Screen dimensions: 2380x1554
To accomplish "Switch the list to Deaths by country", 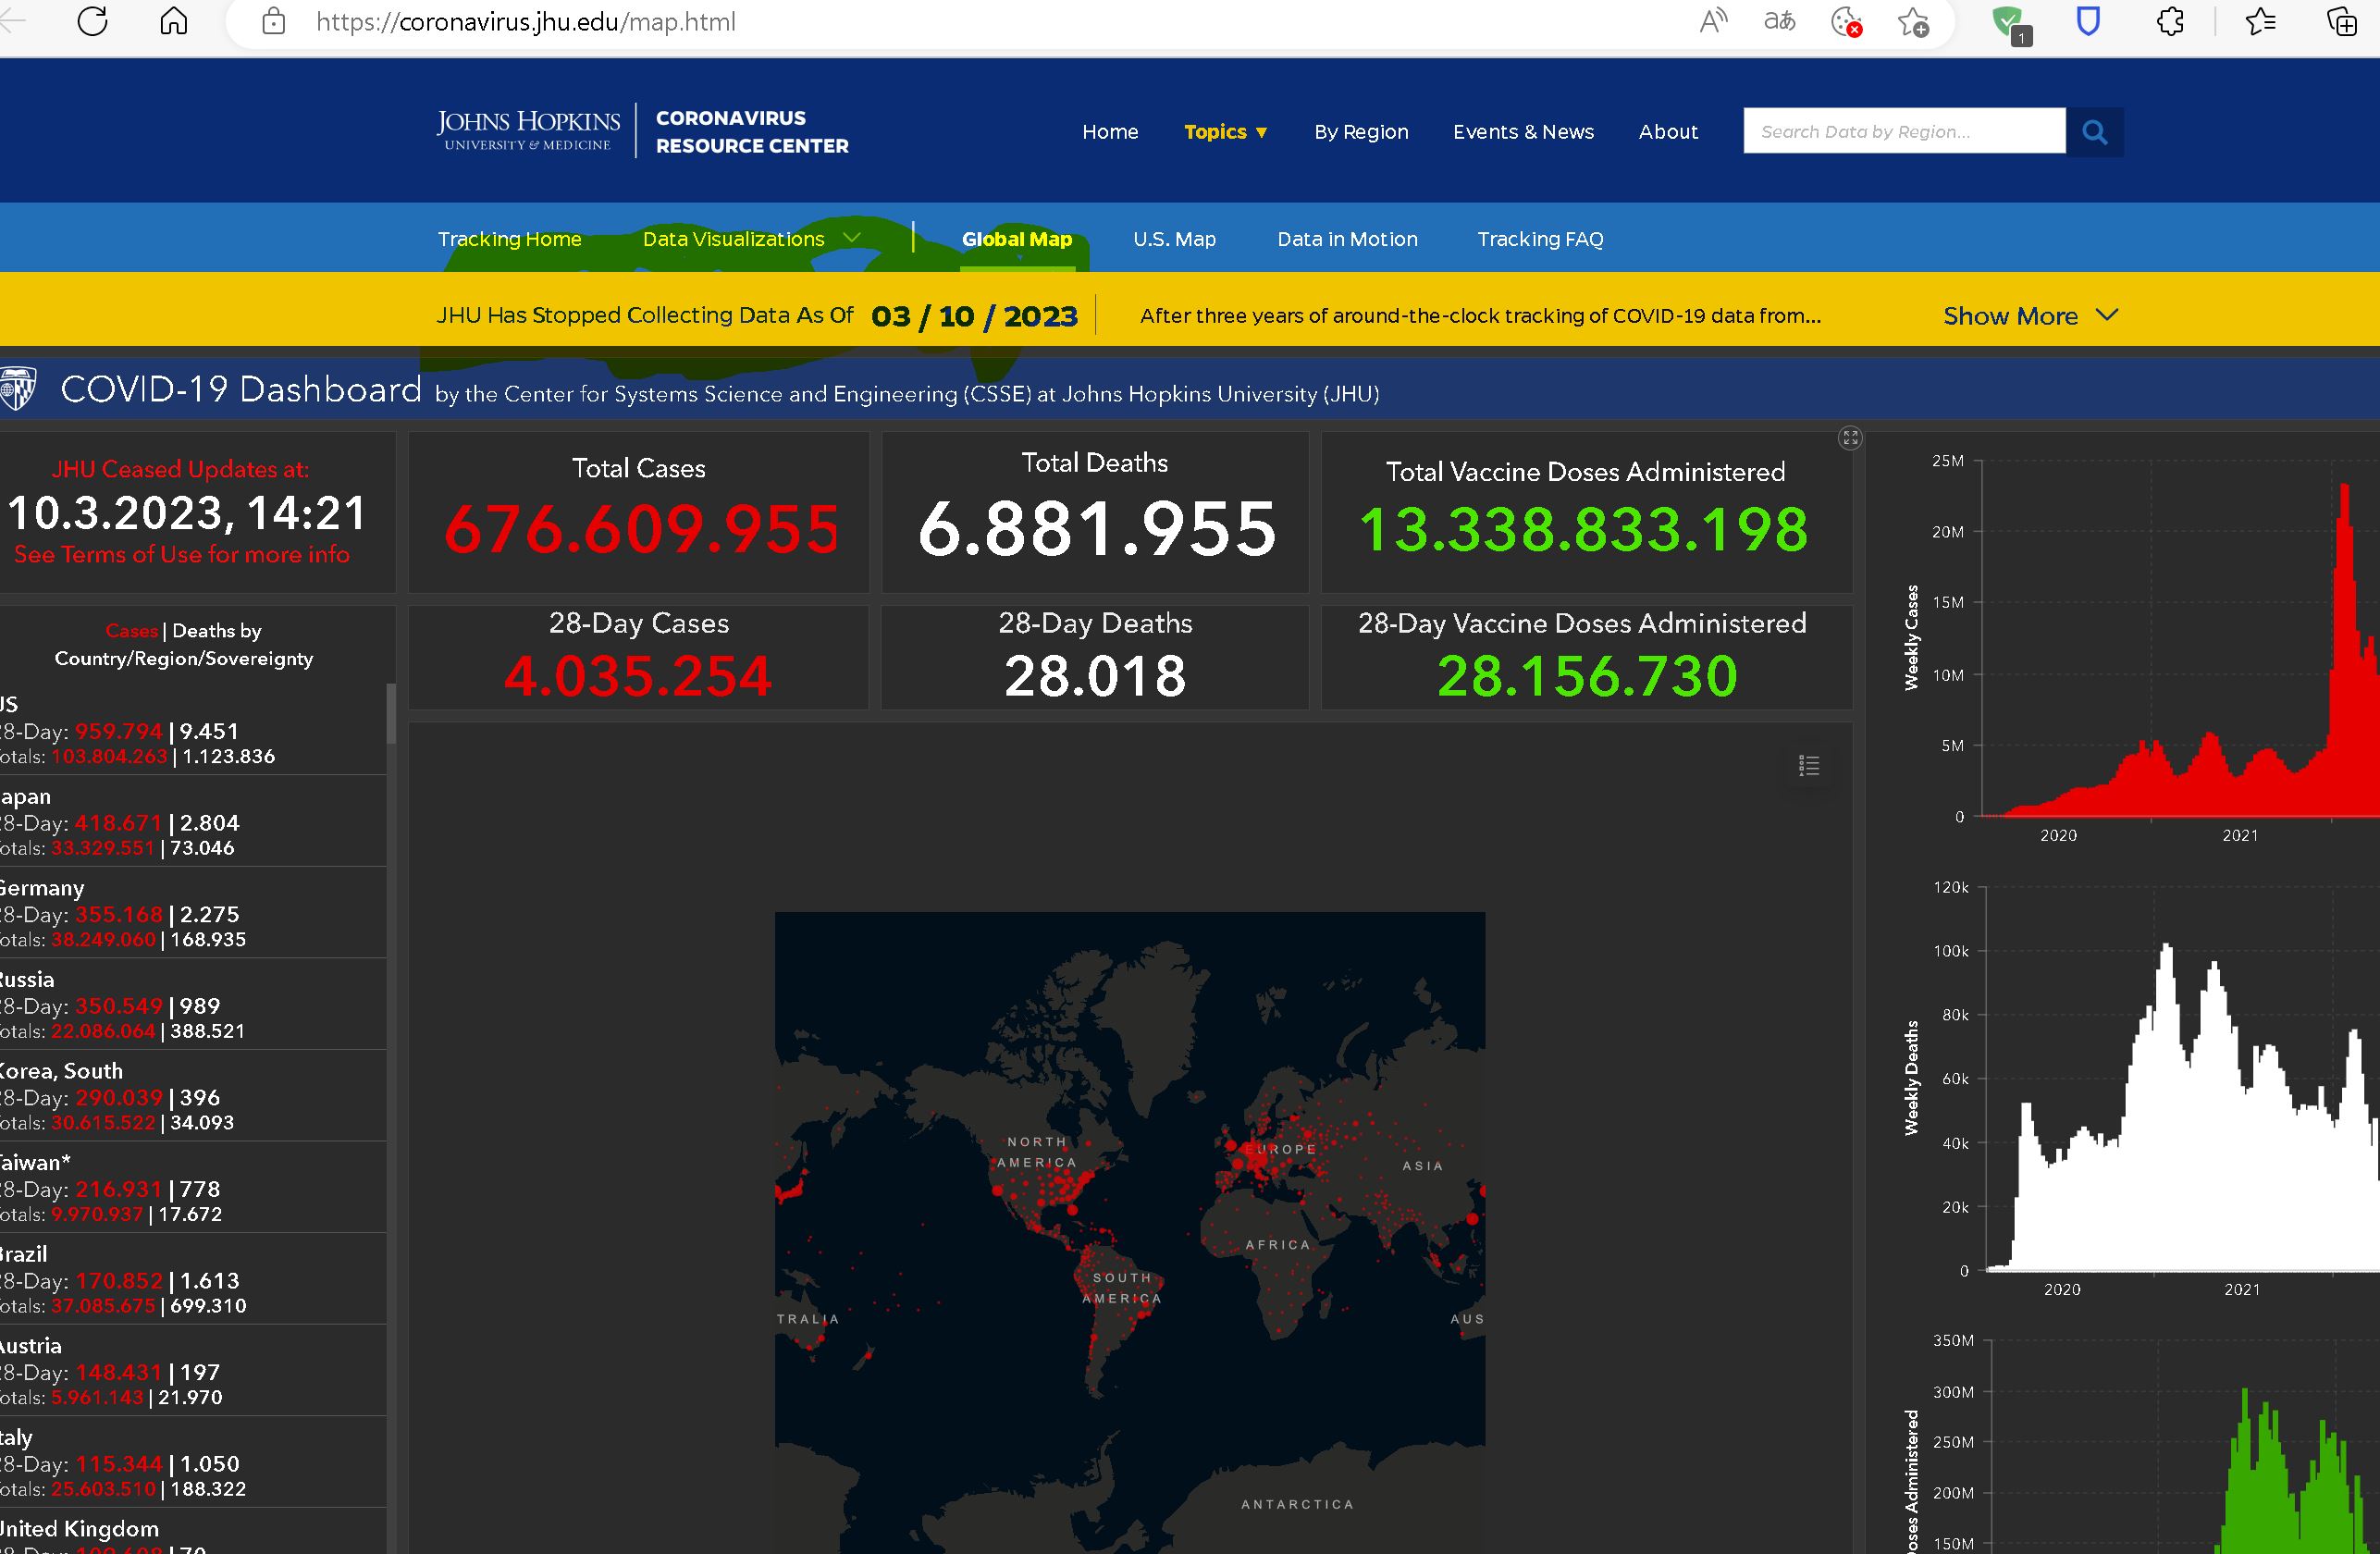I will tap(216, 631).
